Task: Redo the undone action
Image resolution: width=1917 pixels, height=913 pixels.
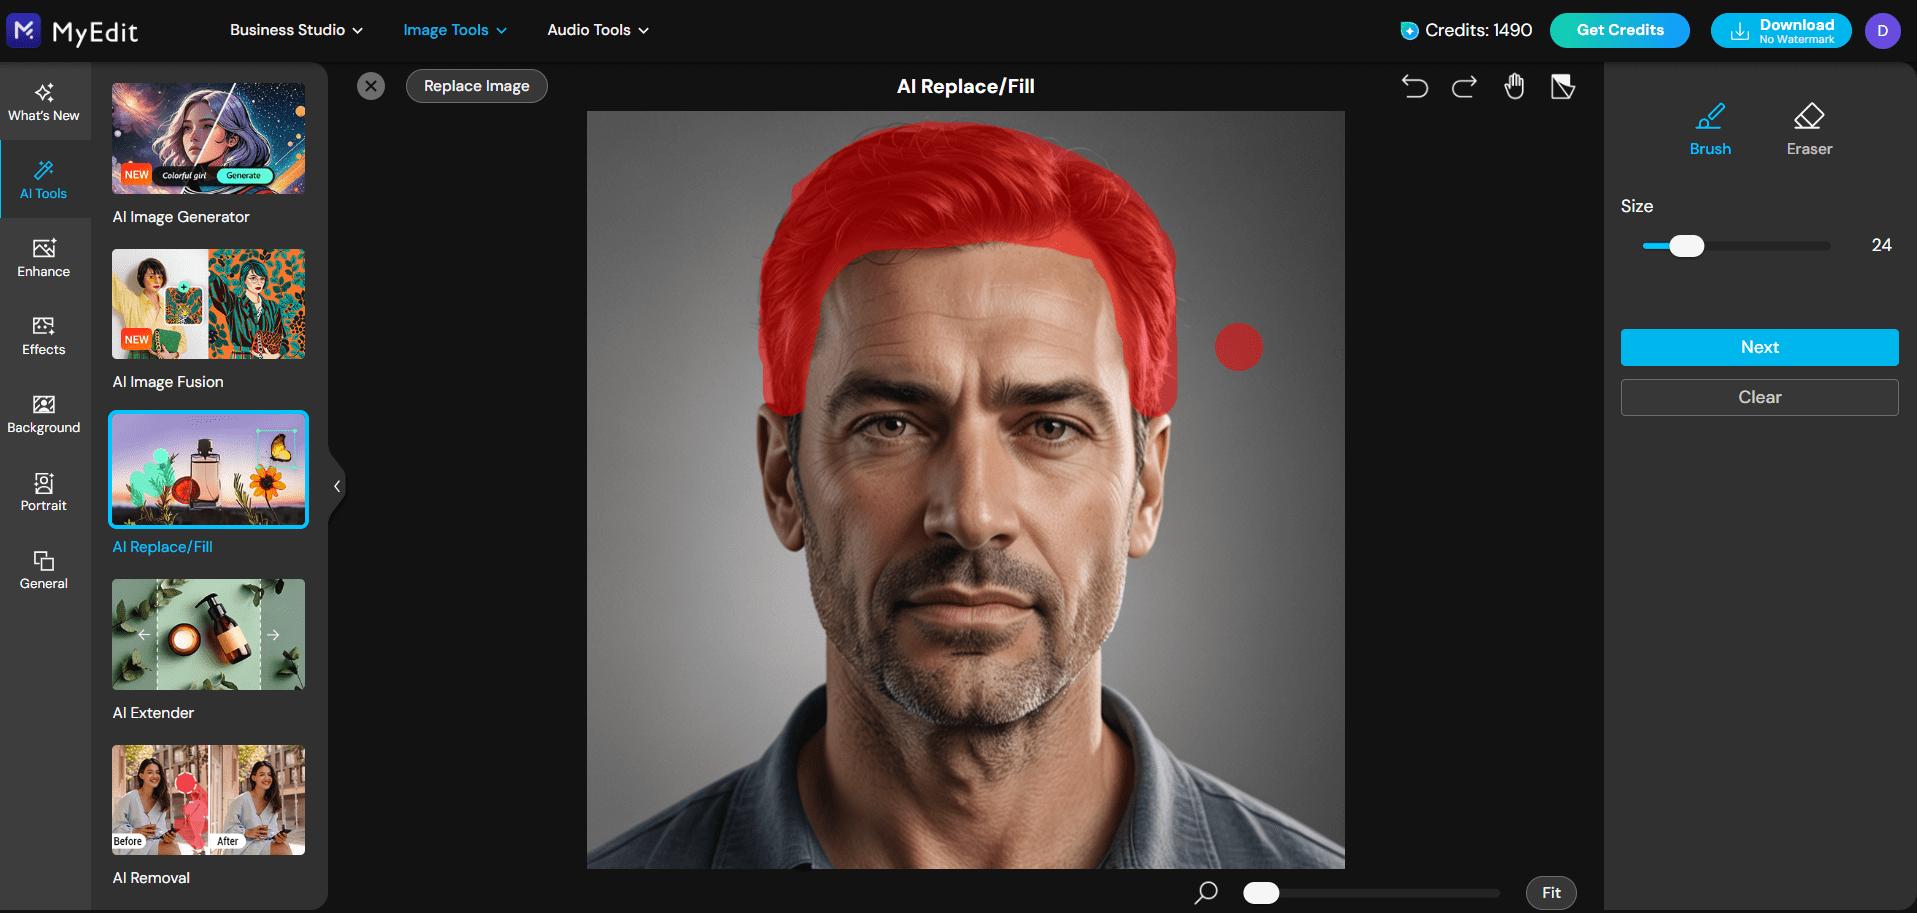Action: 1463,86
